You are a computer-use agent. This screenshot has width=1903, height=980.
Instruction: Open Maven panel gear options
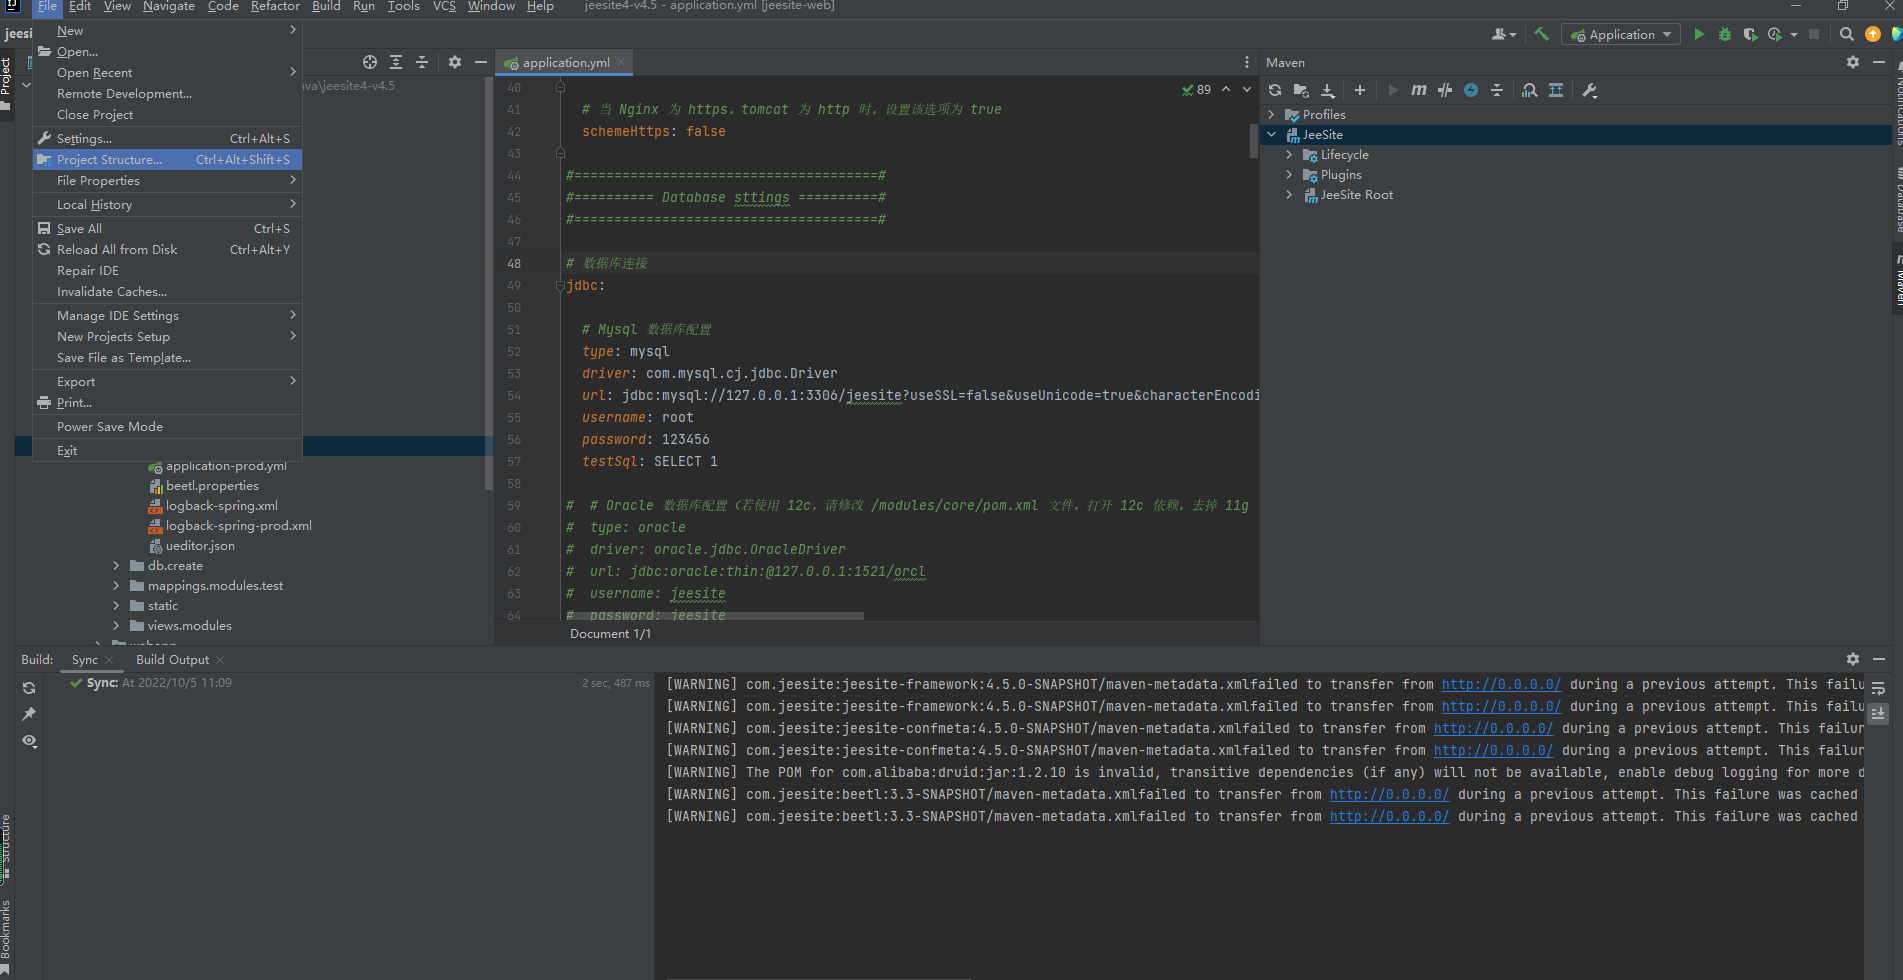click(x=1853, y=62)
